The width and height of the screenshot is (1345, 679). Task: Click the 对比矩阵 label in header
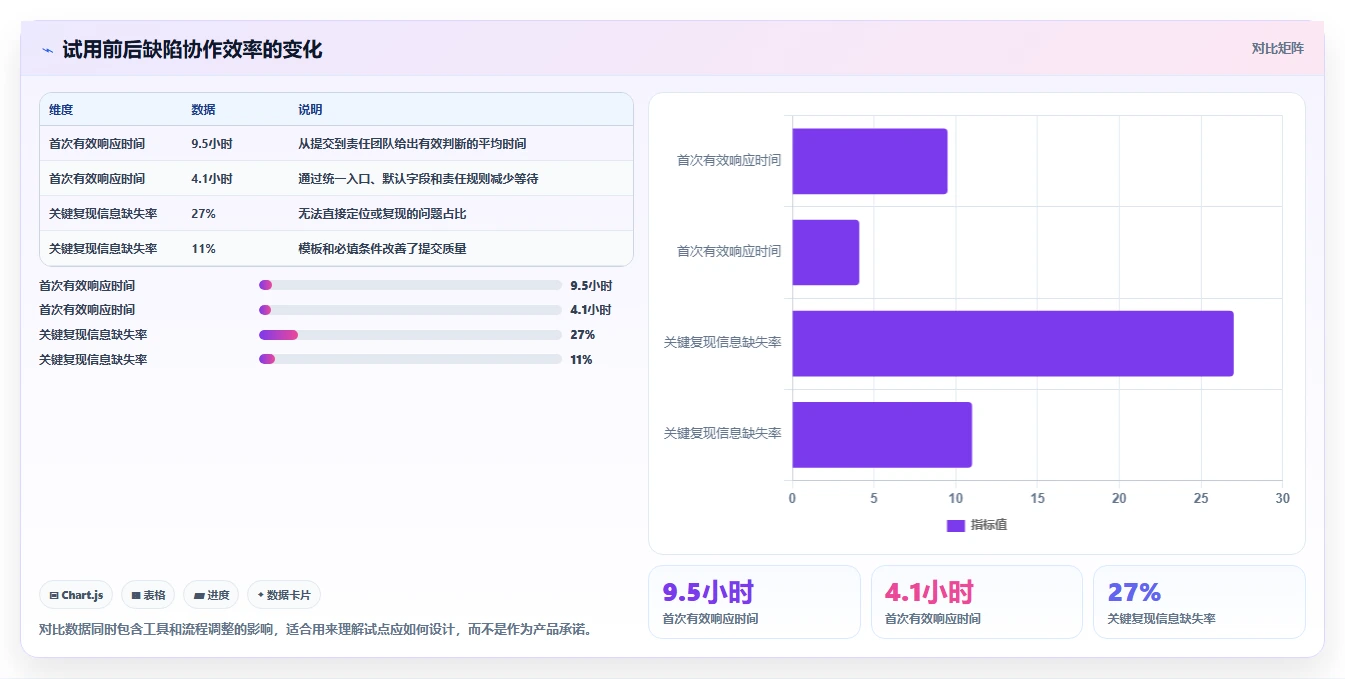coord(1277,48)
